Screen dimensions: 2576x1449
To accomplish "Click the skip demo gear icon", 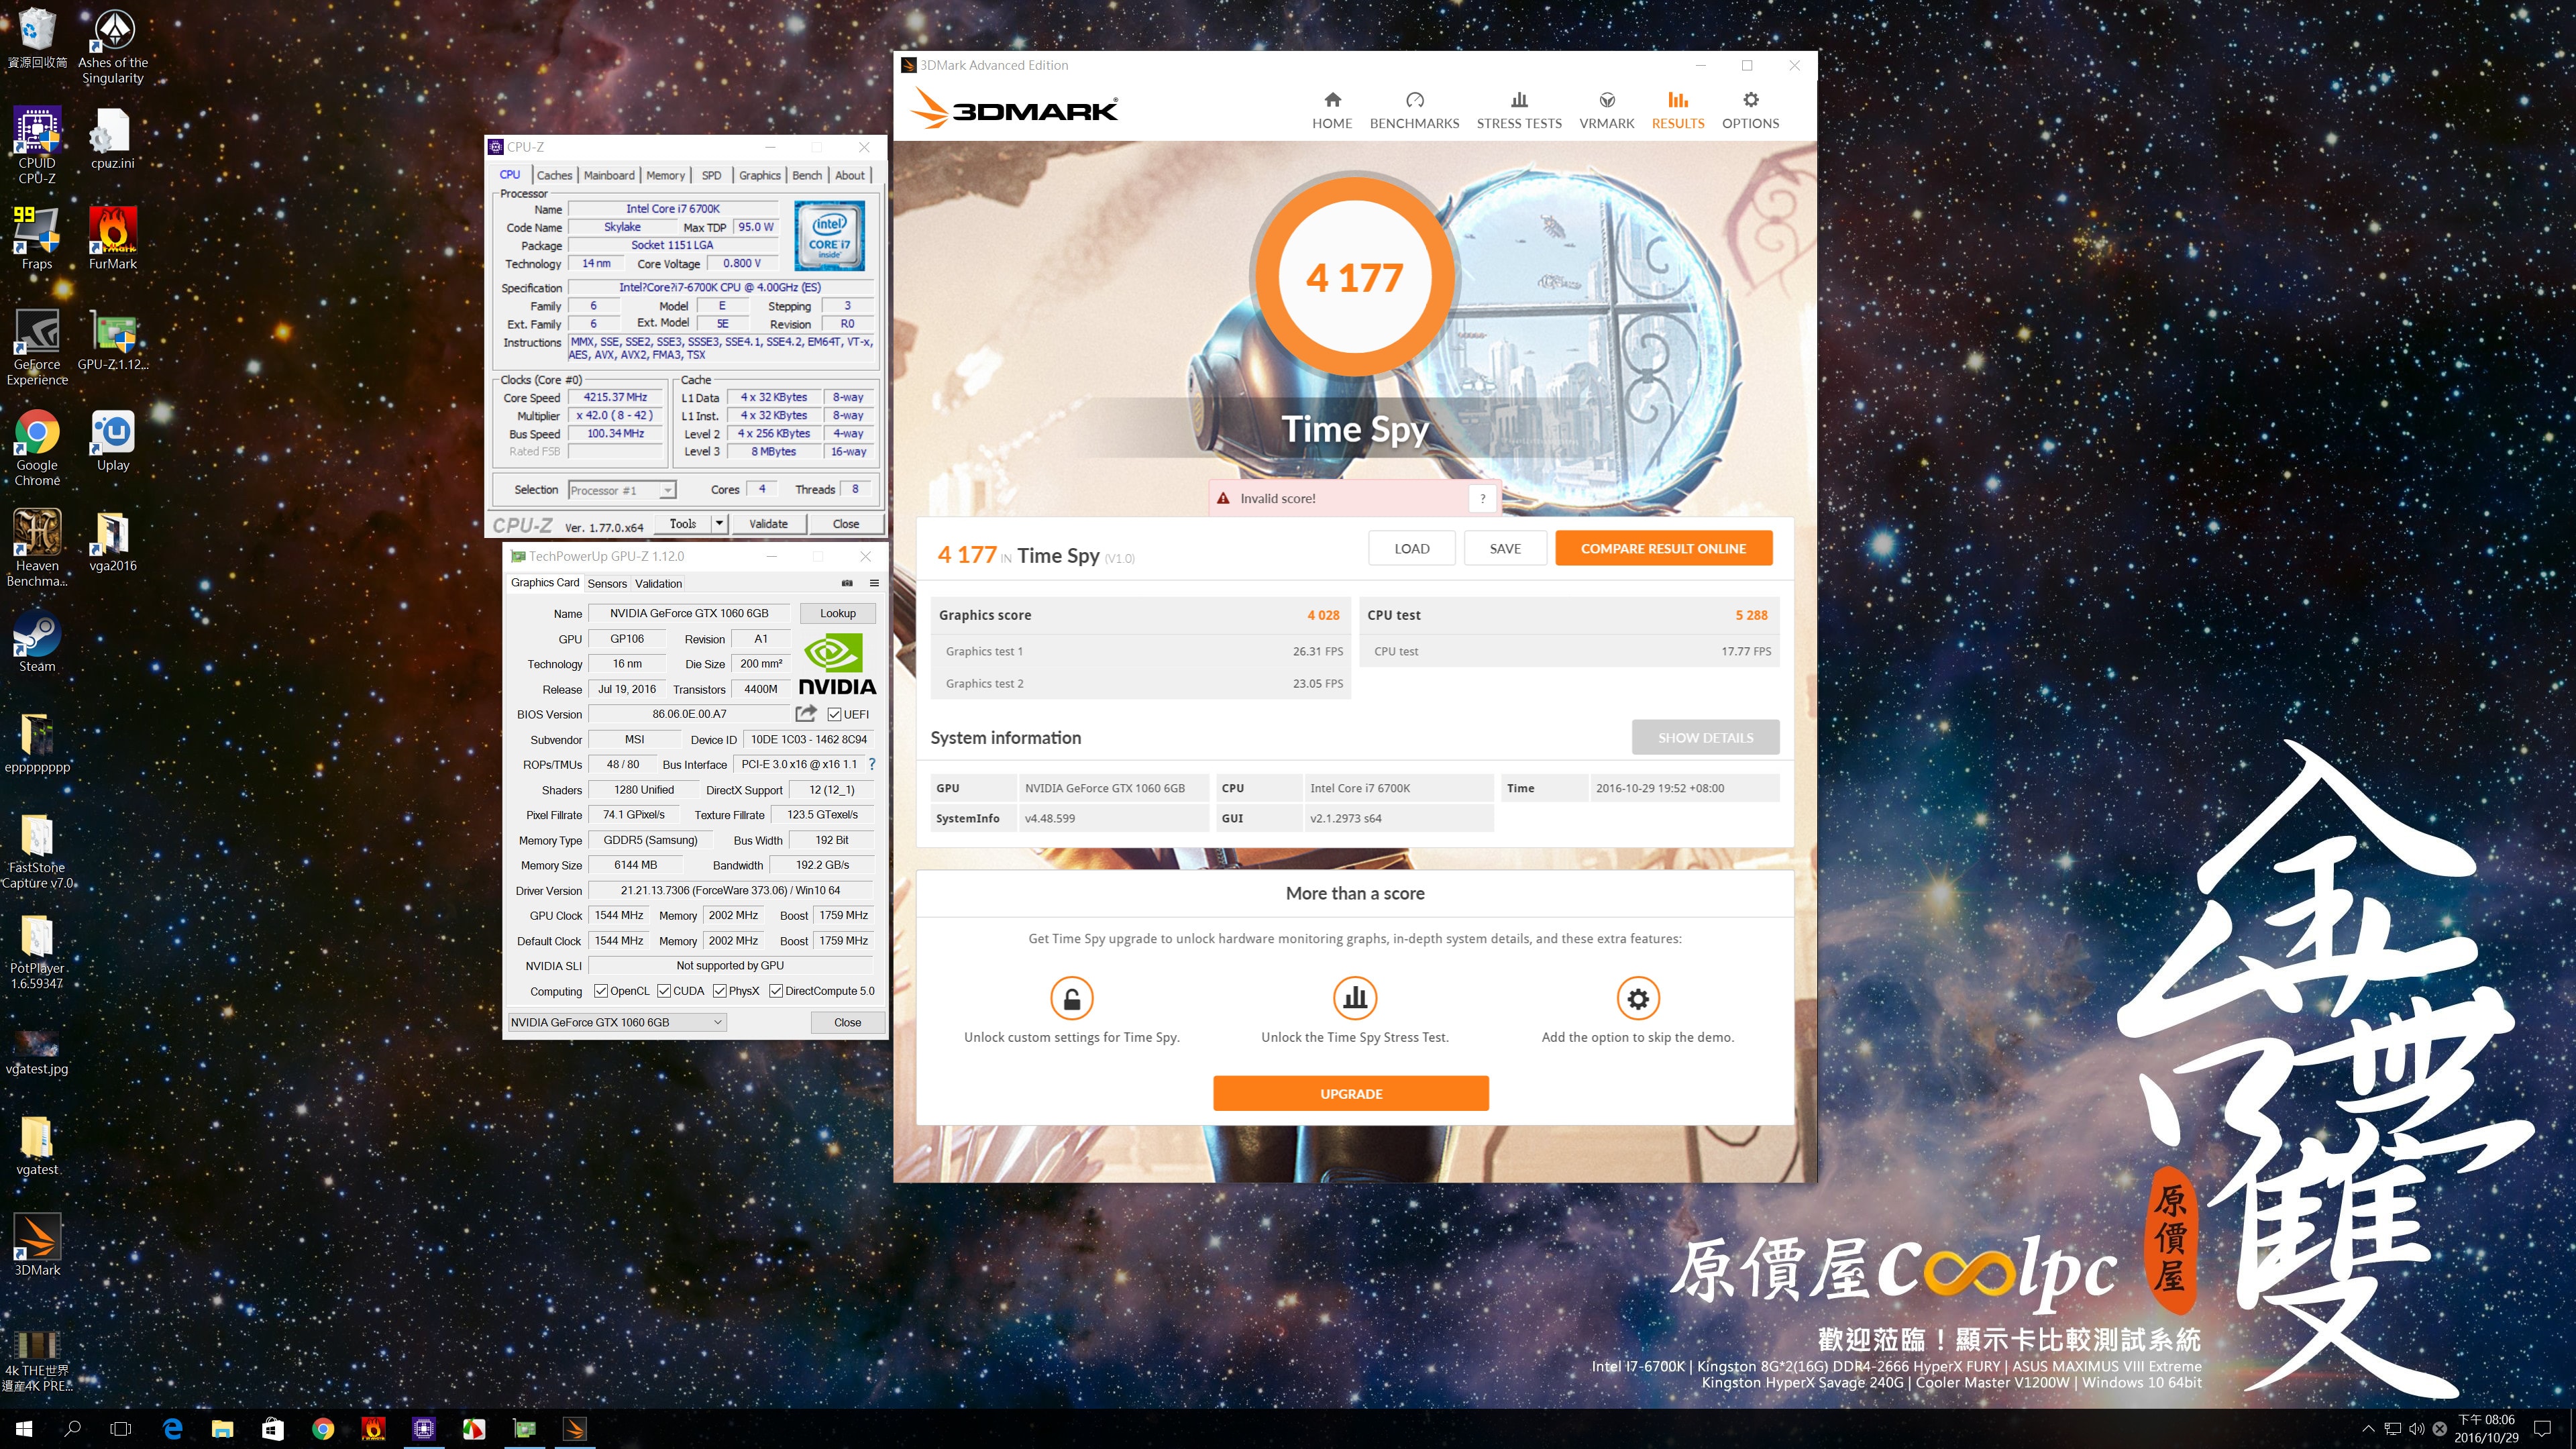I will point(1638,998).
